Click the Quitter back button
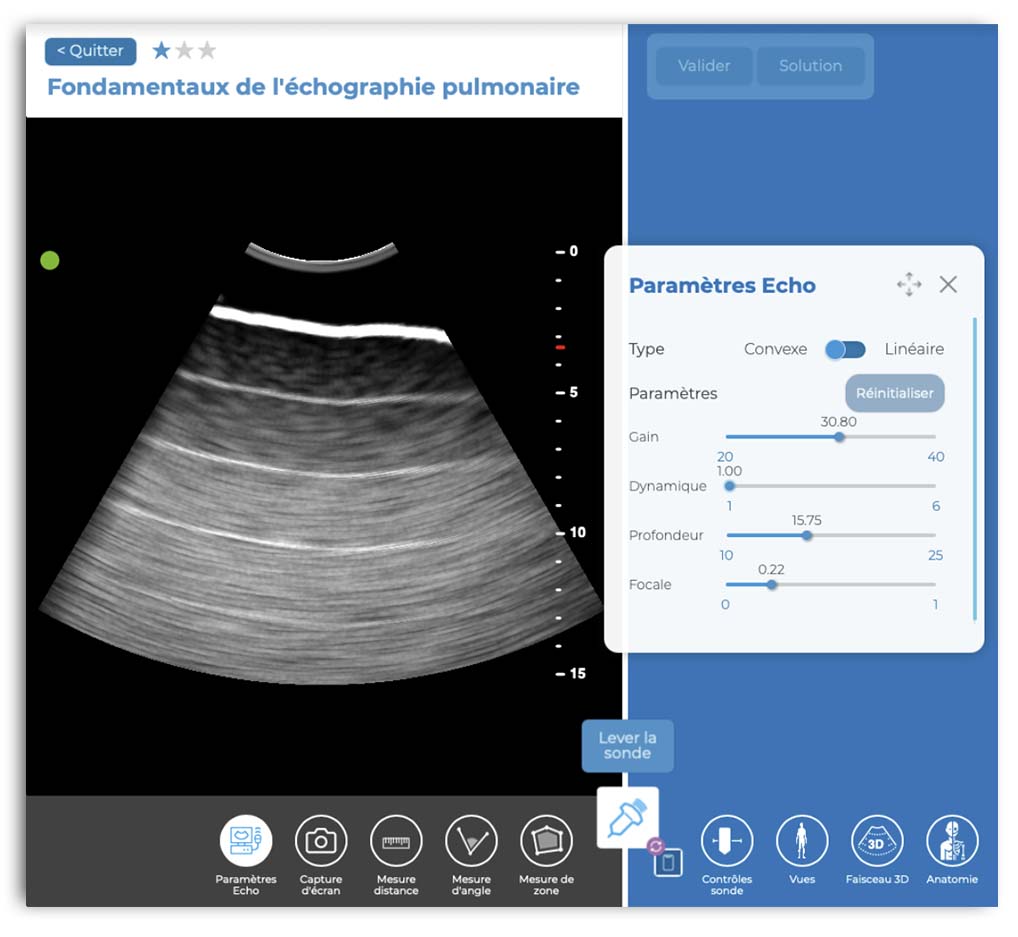1018x937 pixels. (90, 51)
